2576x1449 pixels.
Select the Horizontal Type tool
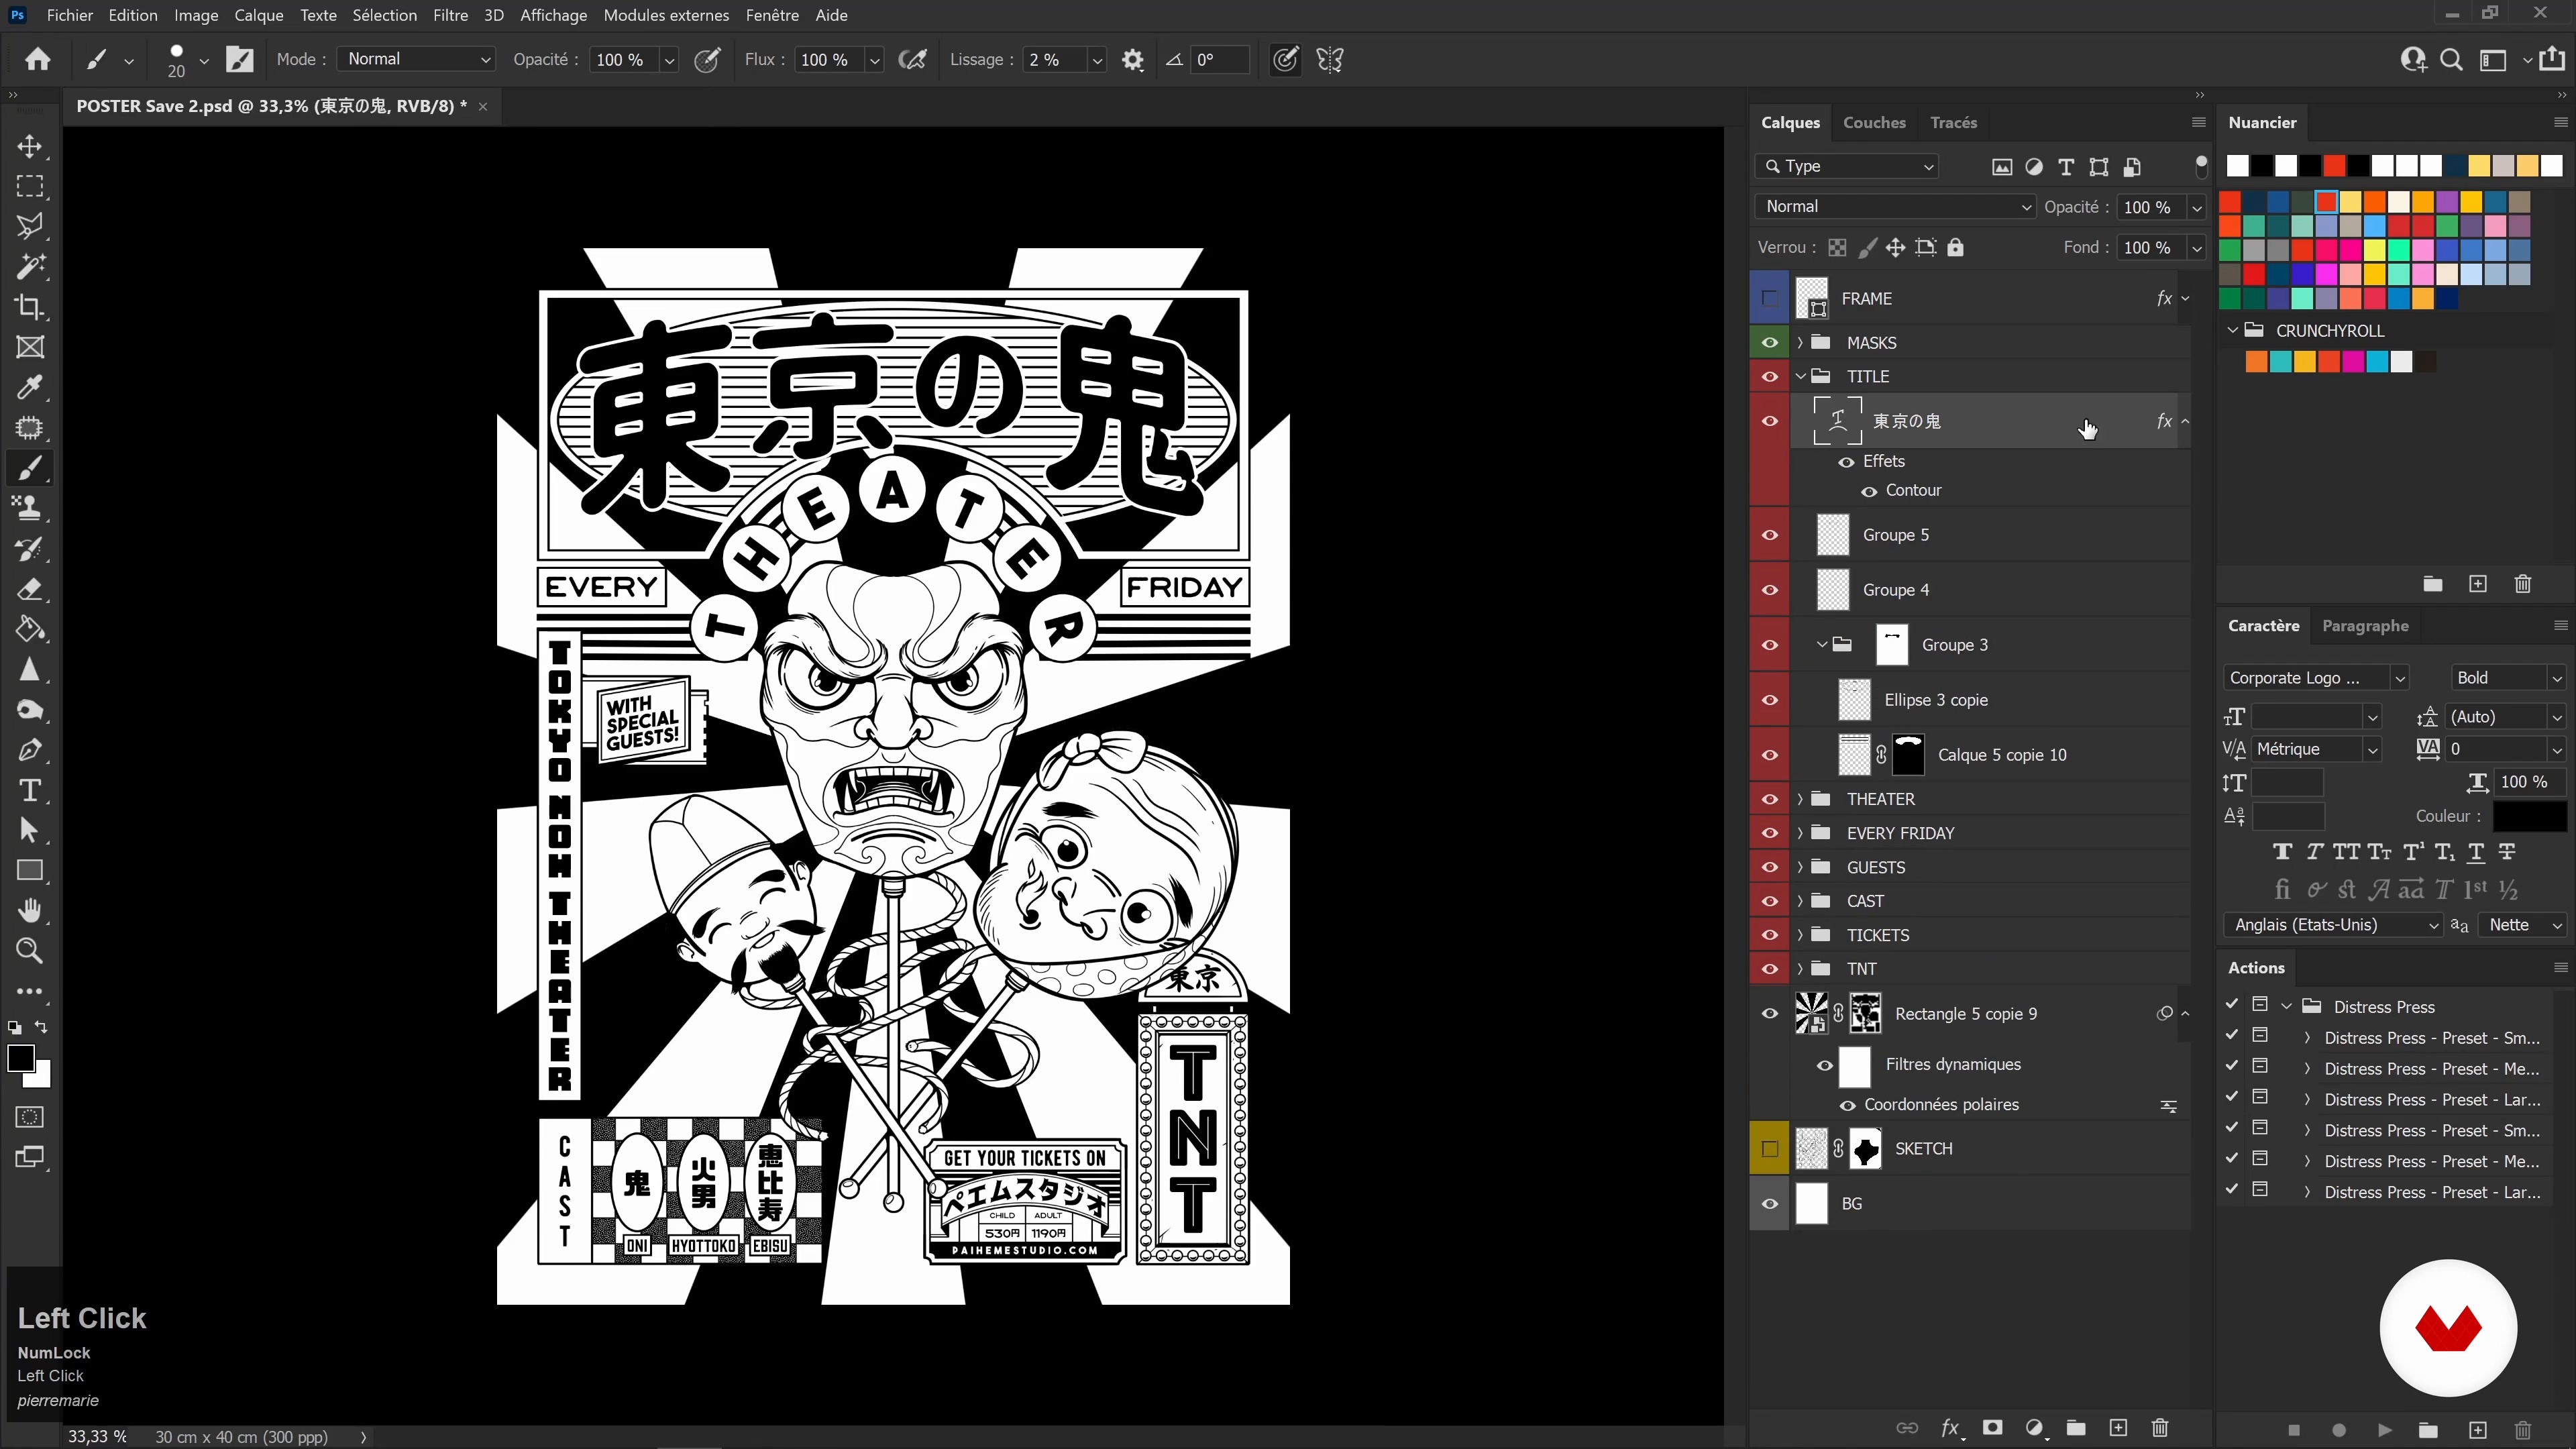coord(30,790)
